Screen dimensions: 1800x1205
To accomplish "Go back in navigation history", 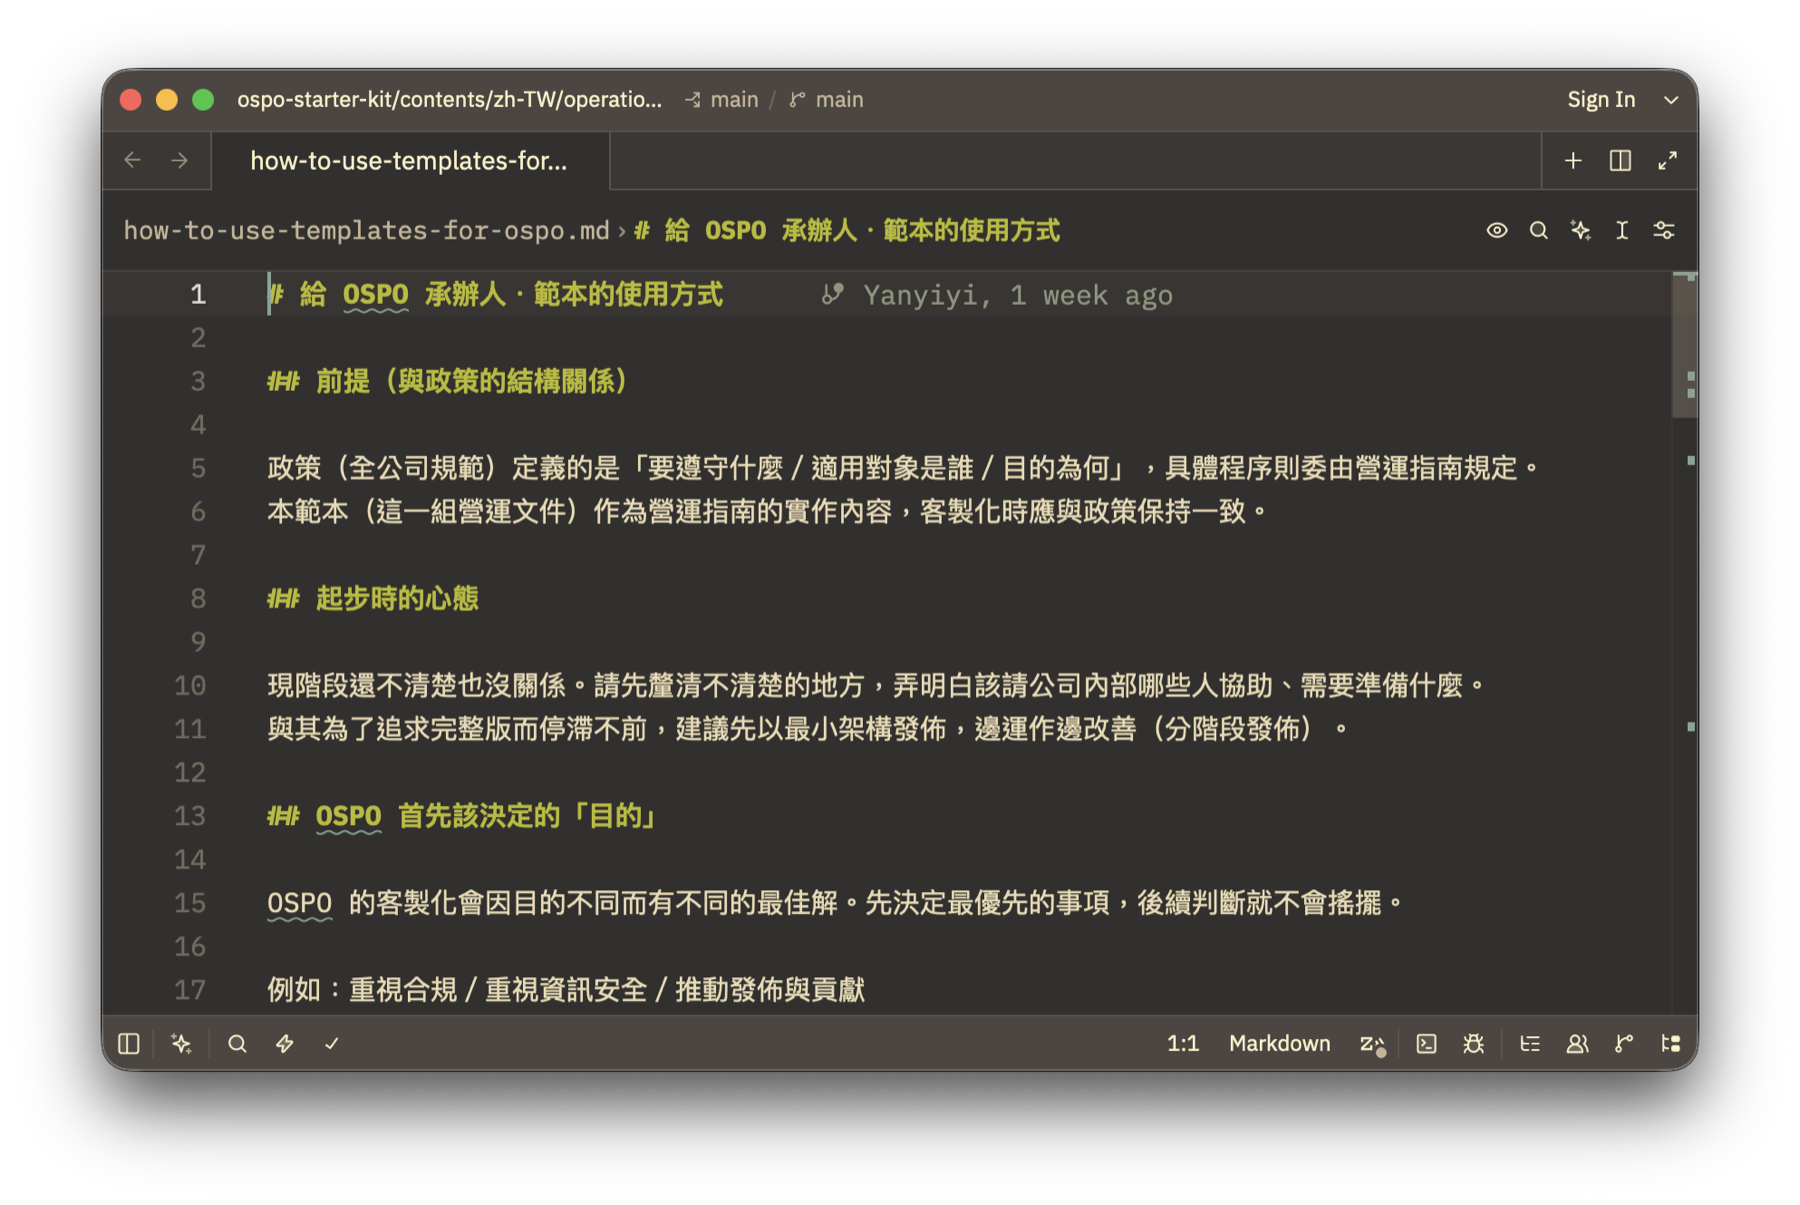I will click(x=133, y=160).
